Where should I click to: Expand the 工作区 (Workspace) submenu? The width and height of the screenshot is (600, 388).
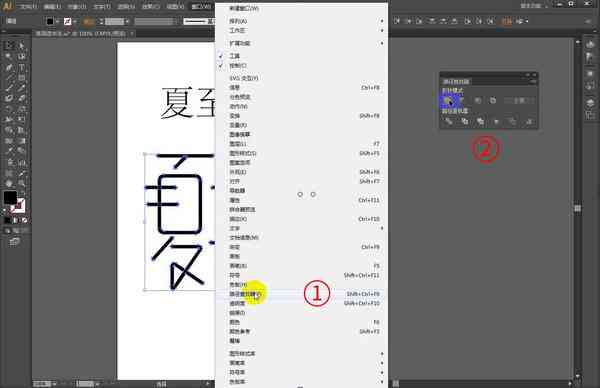click(301, 30)
